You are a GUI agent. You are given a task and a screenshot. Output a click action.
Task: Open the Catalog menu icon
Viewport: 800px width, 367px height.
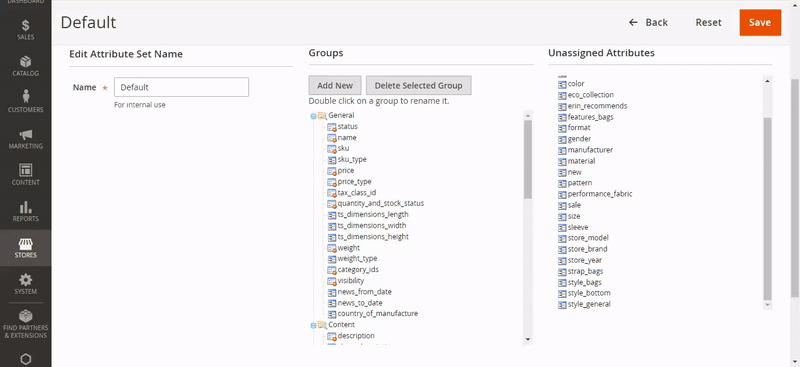click(26, 62)
